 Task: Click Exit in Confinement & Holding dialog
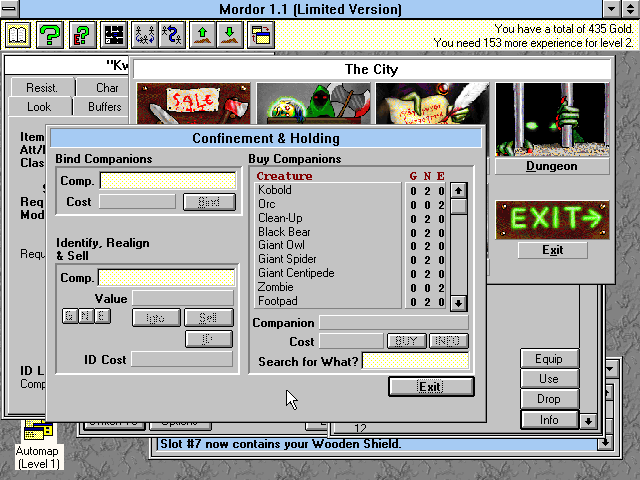pyautogui.click(x=431, y=387)
